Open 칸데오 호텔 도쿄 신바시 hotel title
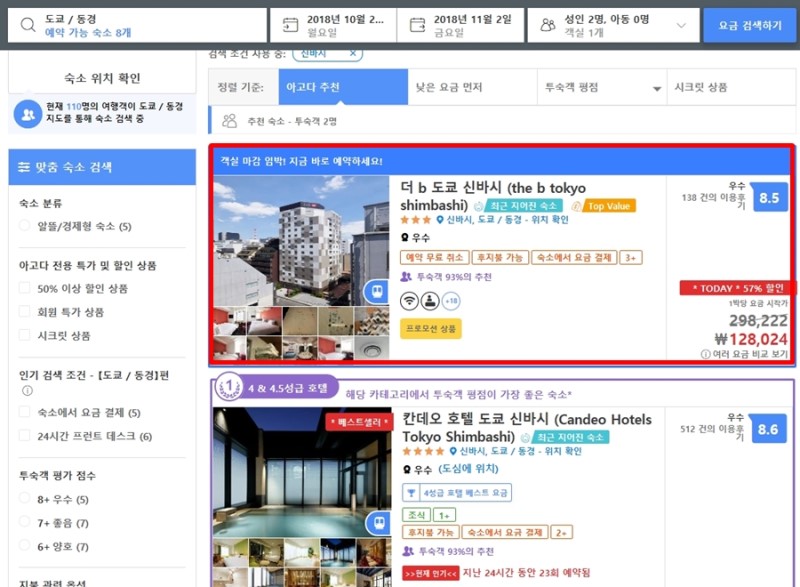800x587 pixels. (x=527, y=428)
